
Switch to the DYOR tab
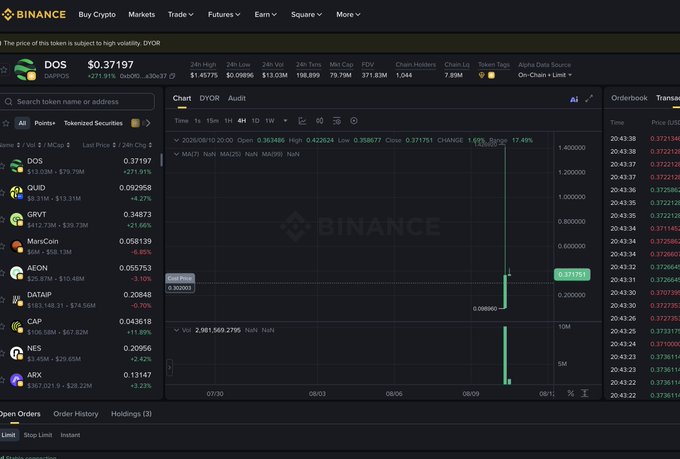(x=209, y=98)
